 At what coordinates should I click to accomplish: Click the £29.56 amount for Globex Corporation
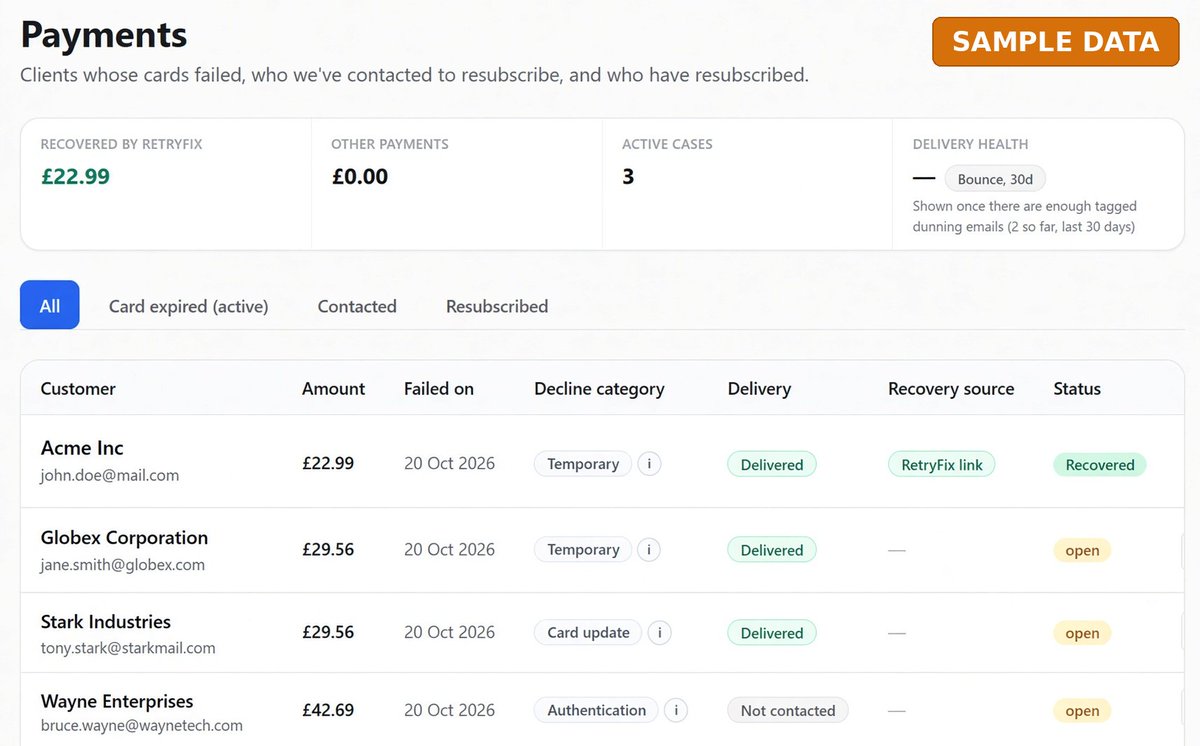pos(328,550)
